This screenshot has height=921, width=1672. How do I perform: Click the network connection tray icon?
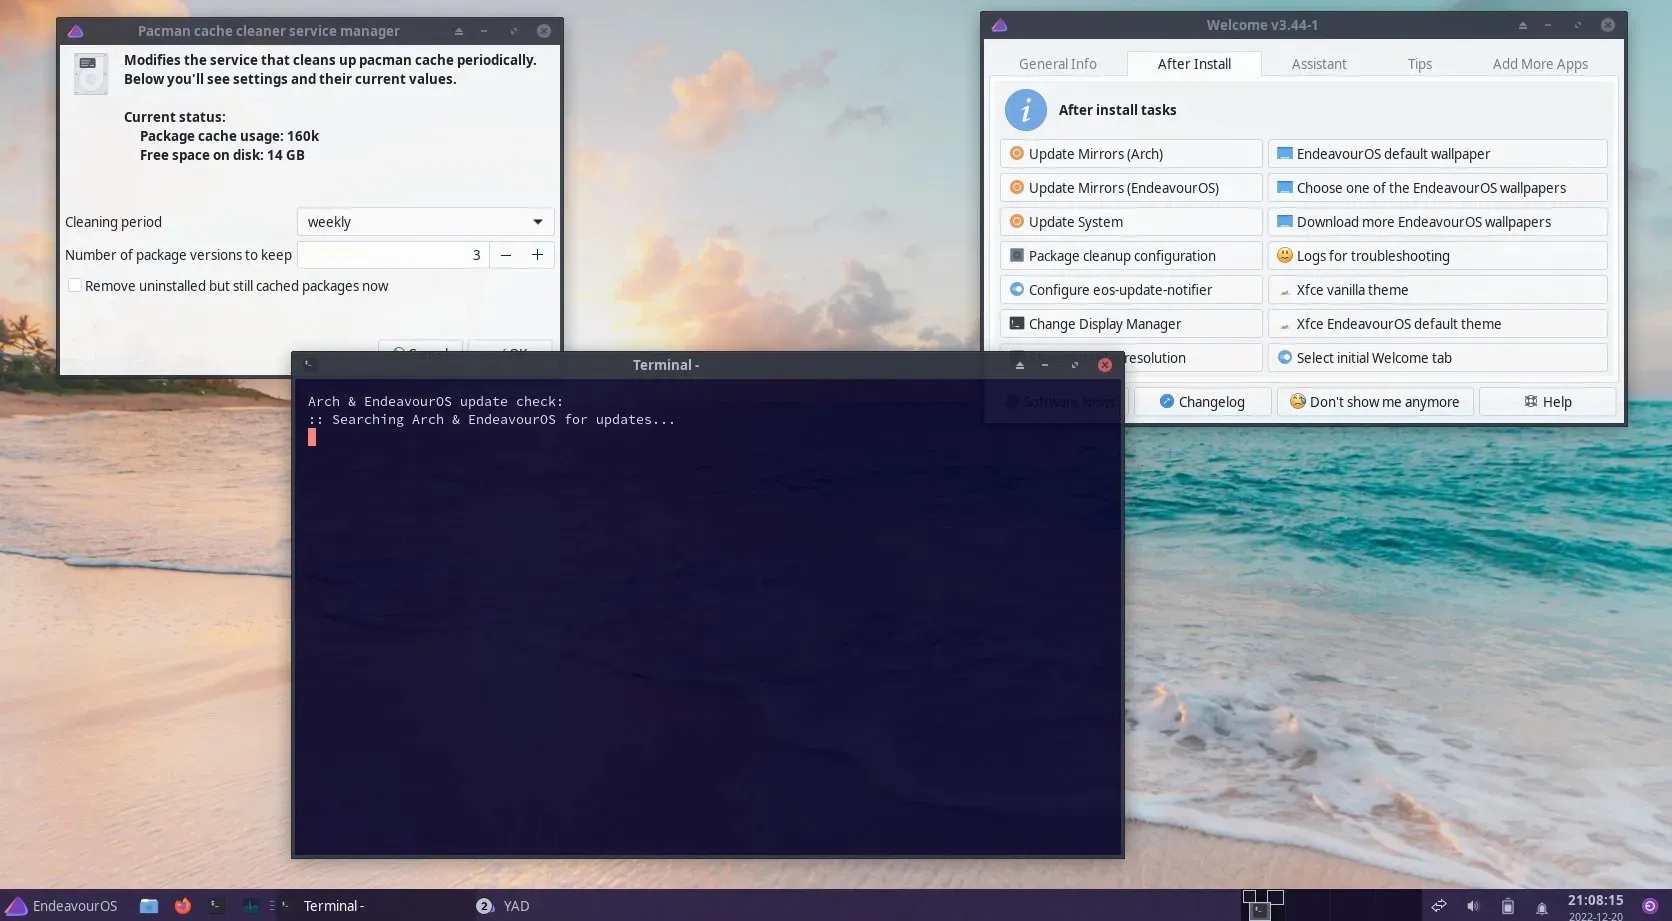[x=1439, y=906]
